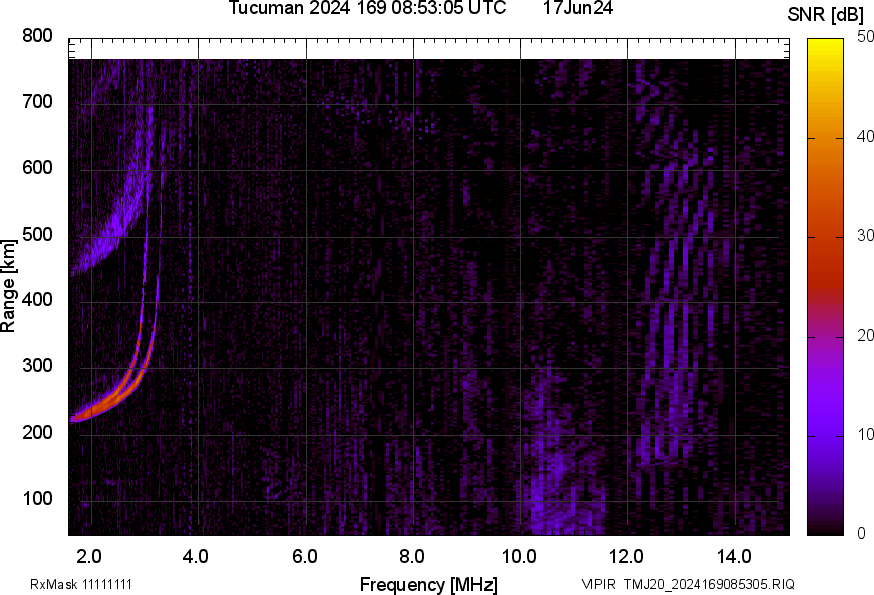Click frequency tick label '10.0'
The image size is (874, 595).
pos(519,556)
